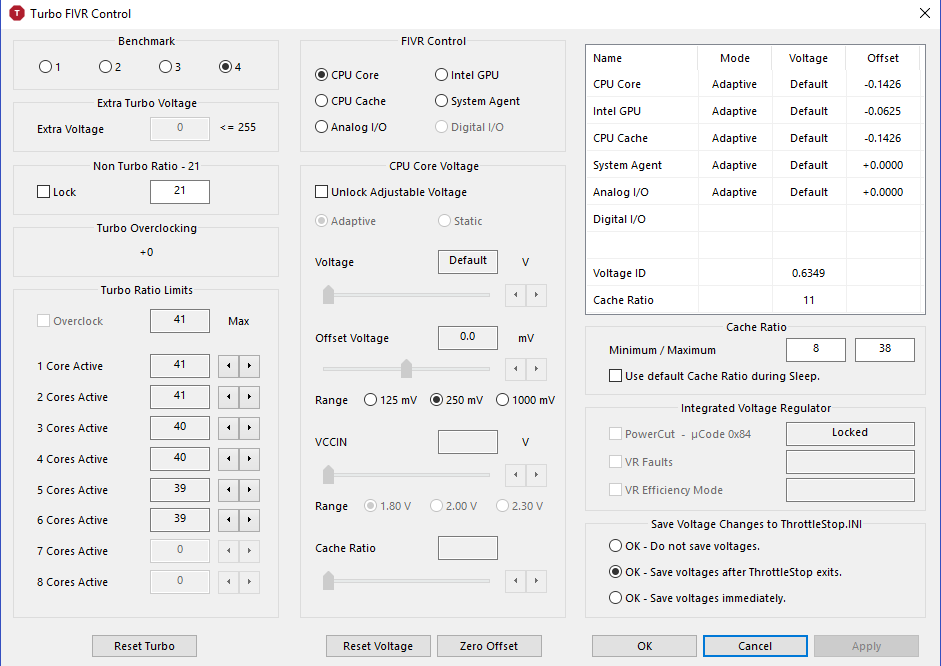Decrease the 6 Cores Active ratio arrow
This screenshot has width=941, height=666.
[x=229, y=520]
